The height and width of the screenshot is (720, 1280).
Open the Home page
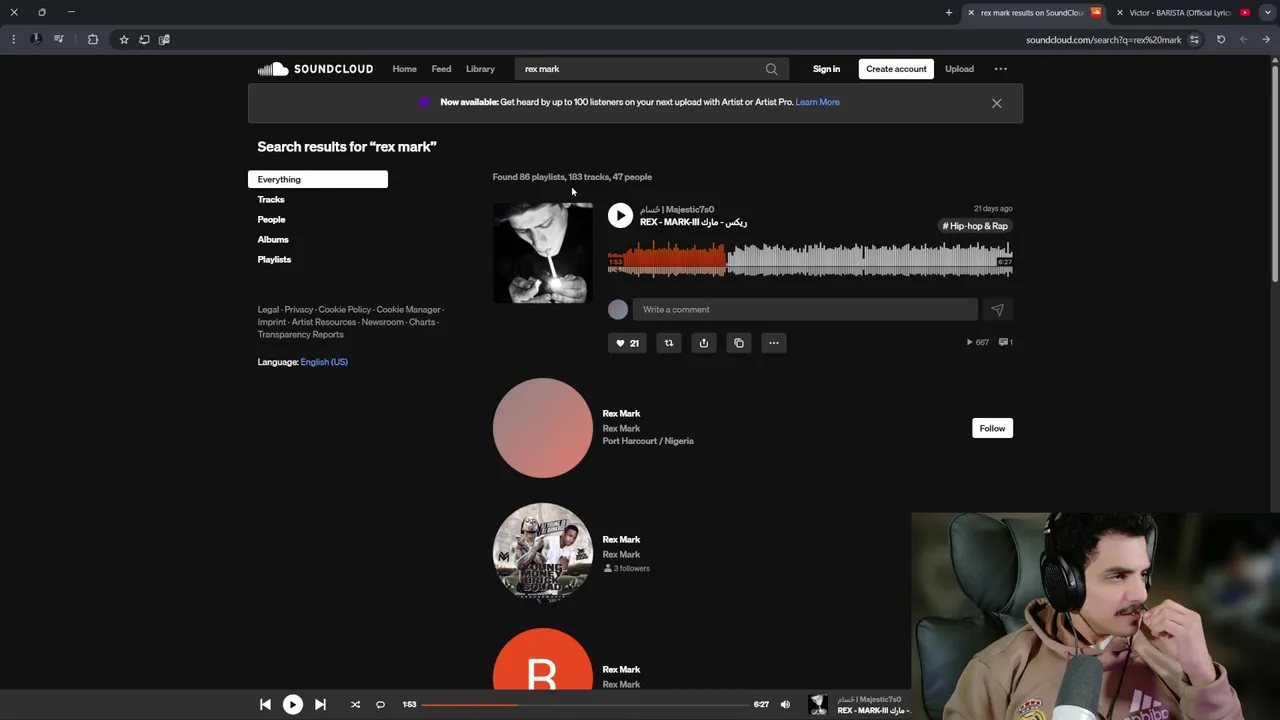click(404, 69)
